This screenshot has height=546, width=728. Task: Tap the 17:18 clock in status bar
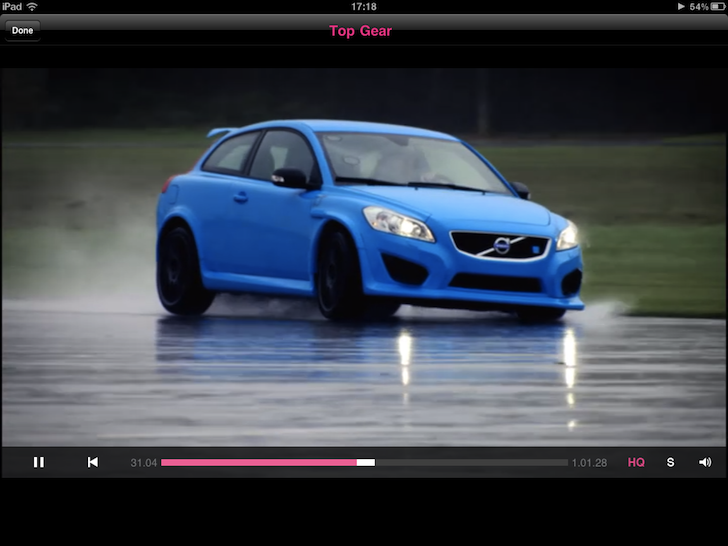coord(364,6)
